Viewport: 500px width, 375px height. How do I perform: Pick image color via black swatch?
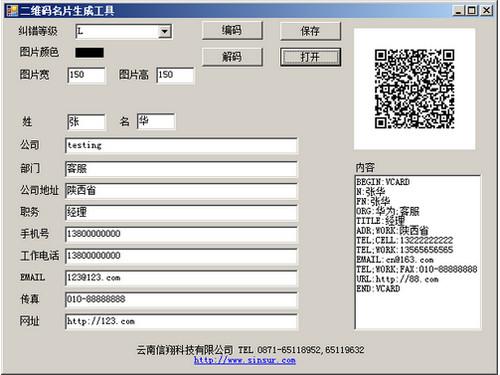tap(89, 53)
